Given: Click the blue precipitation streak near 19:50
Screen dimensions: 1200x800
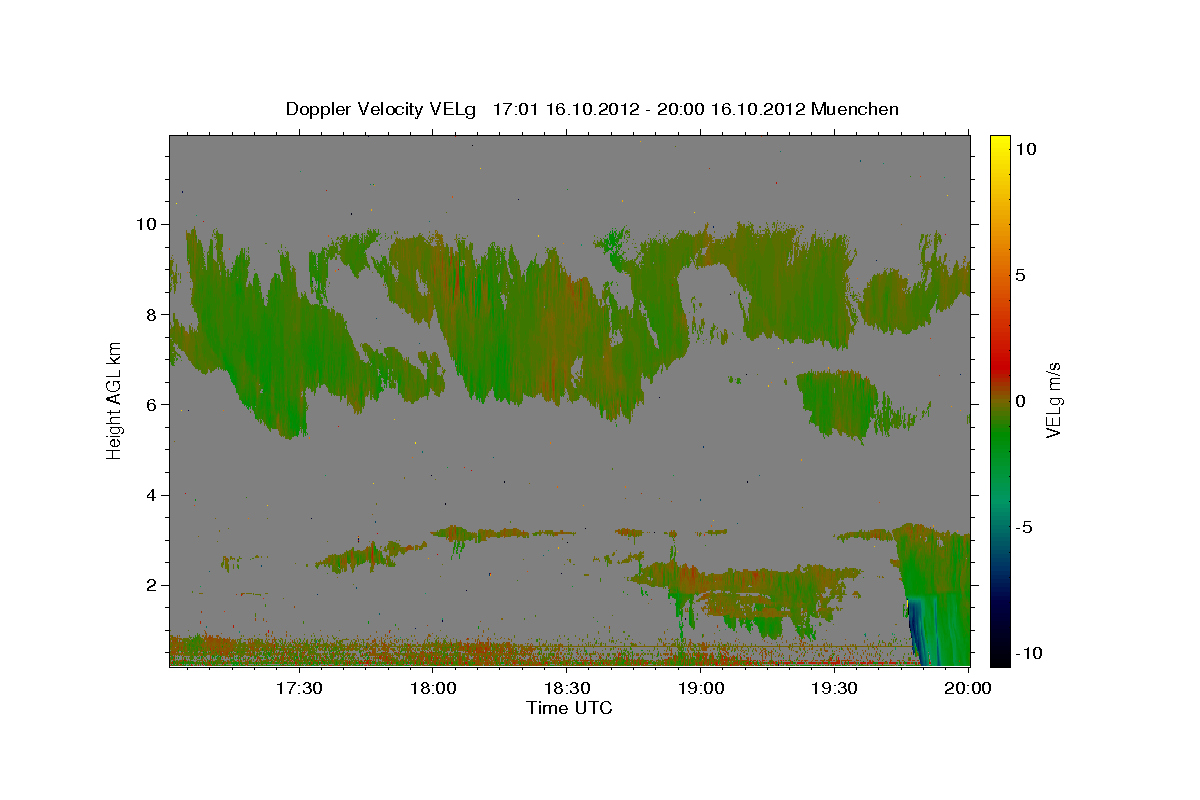Looking at the screenshot, I should 918,632.
